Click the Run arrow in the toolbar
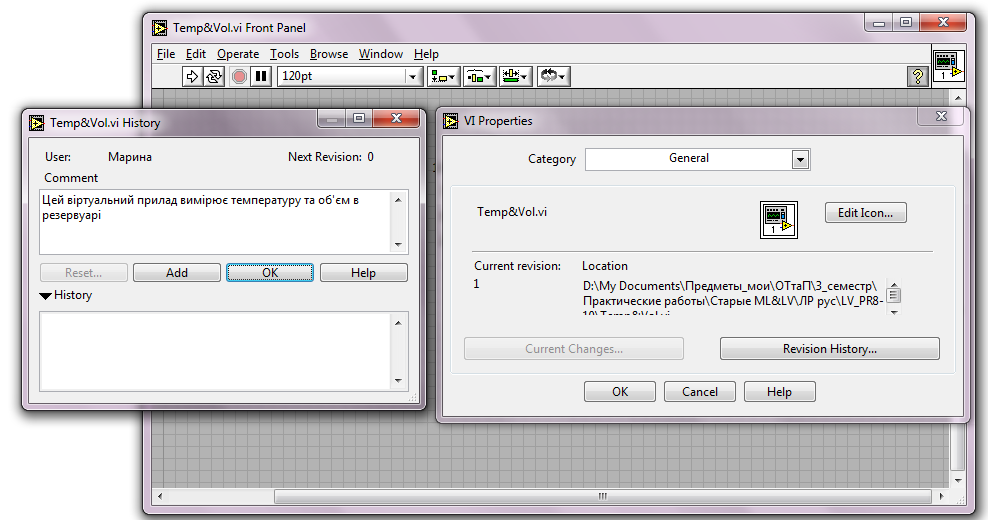 click(192, 76)
